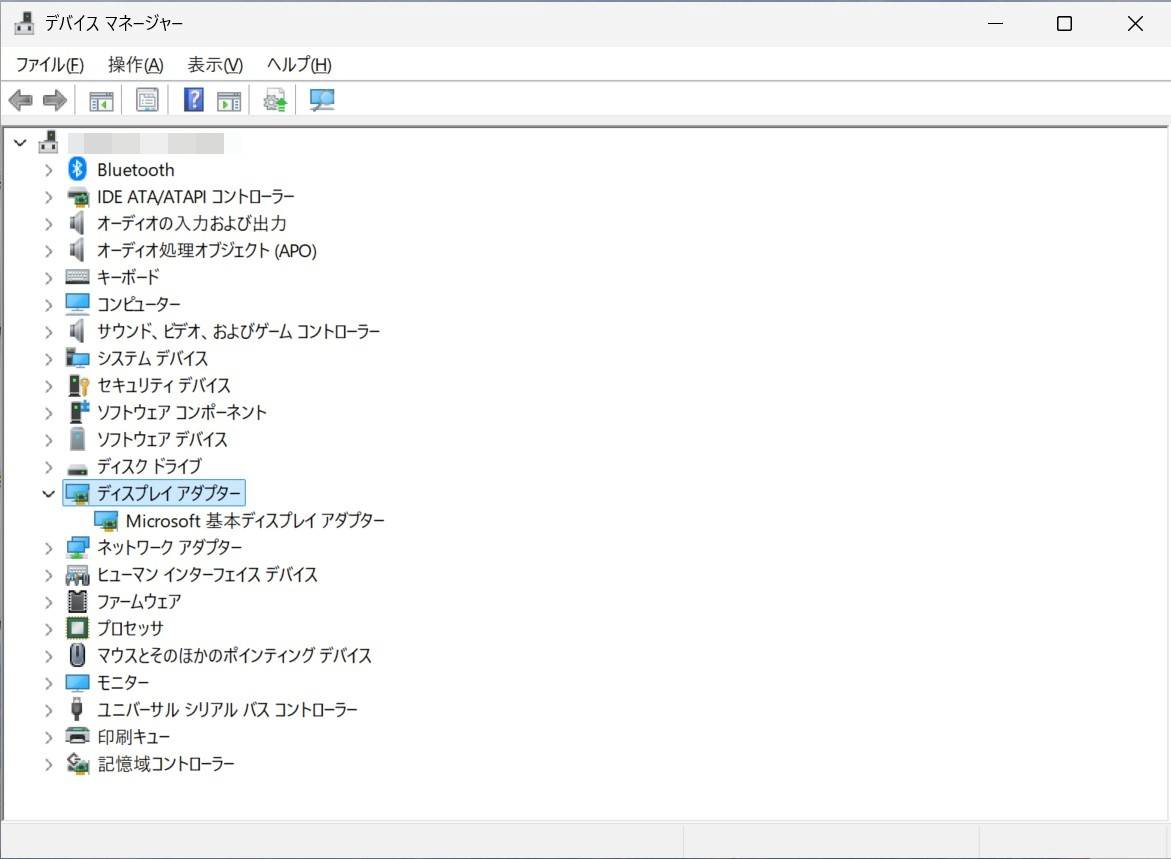
Task: Select マウスとそのほかのポインティング デバイス item
Action: (234, 655)
